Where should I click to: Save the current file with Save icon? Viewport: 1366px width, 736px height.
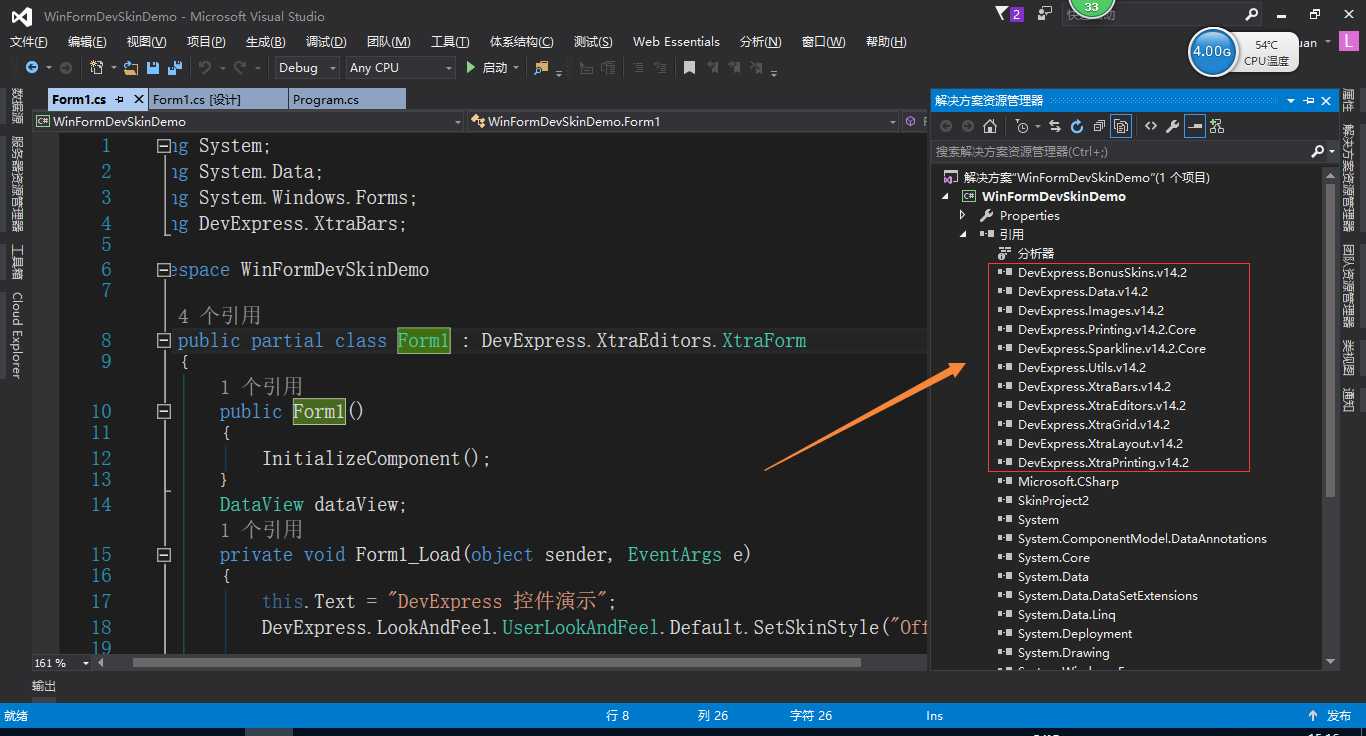click(x=153, y=67)
